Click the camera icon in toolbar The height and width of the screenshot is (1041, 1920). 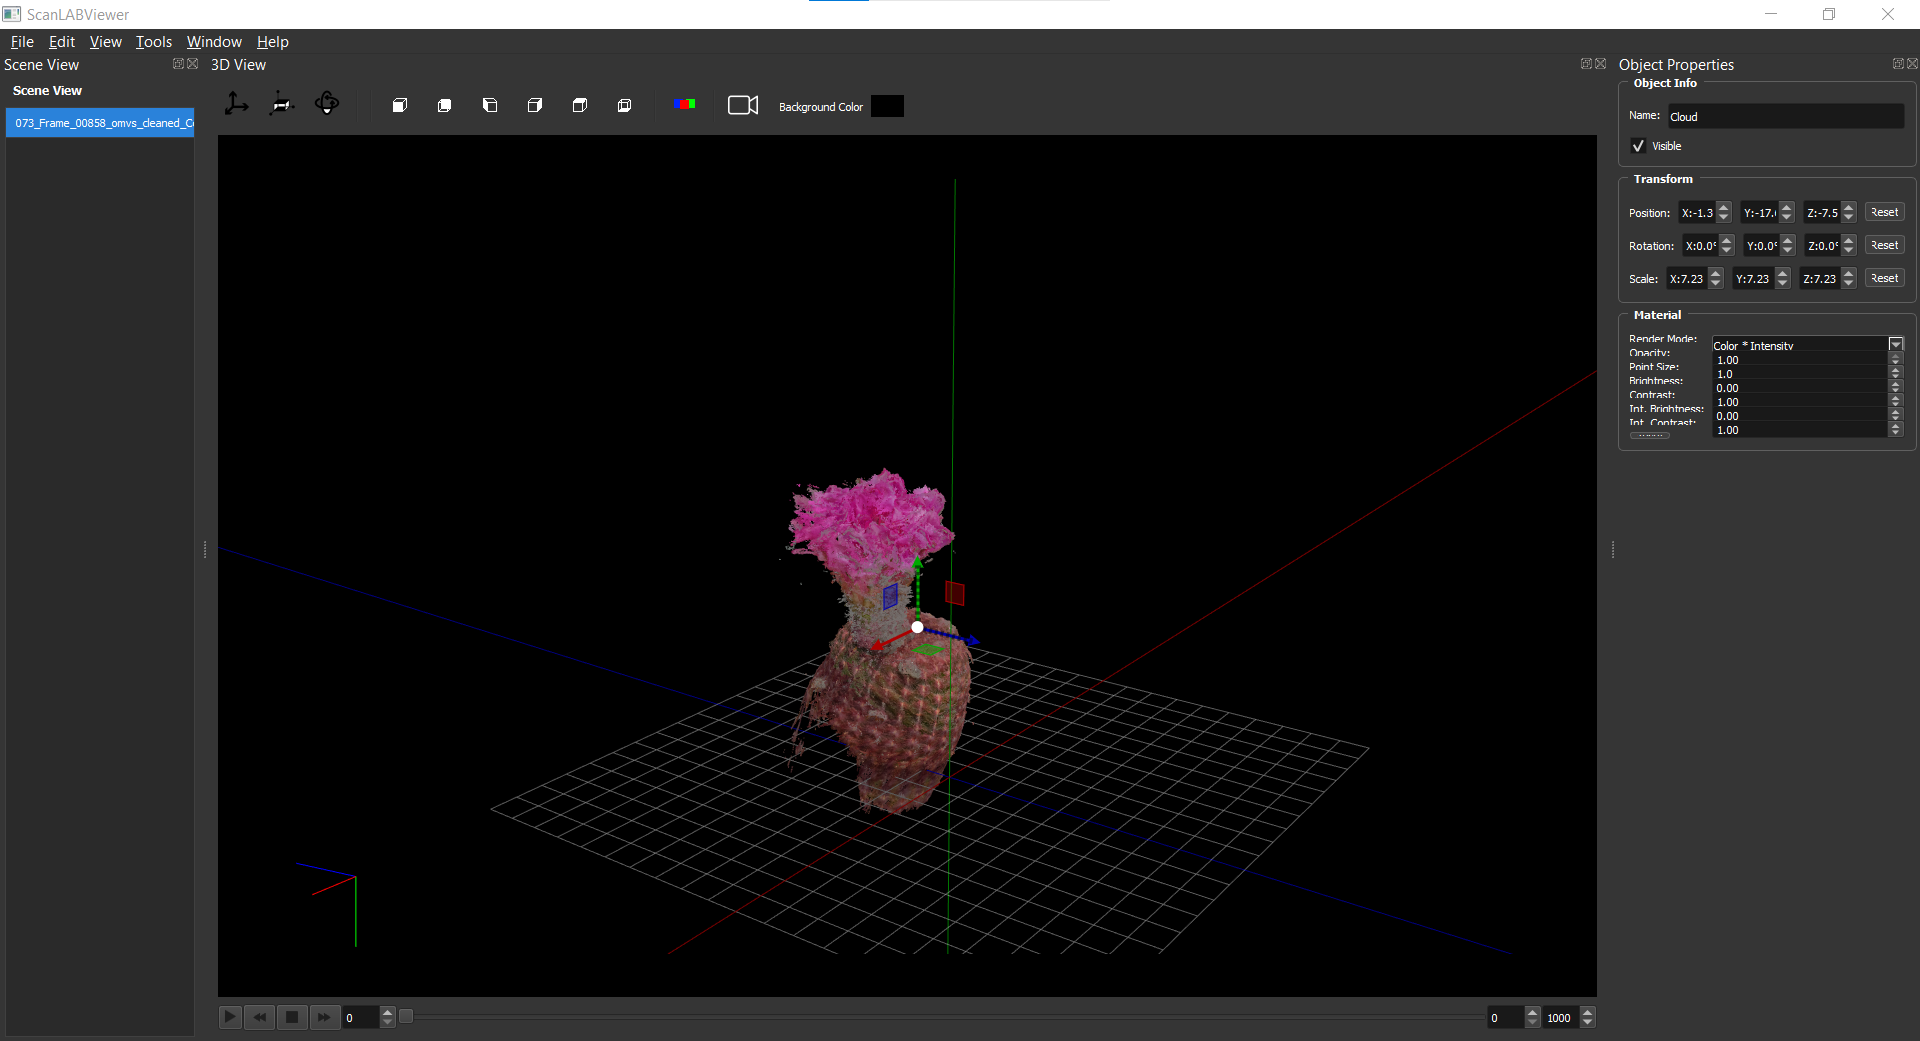coord(742,105)
